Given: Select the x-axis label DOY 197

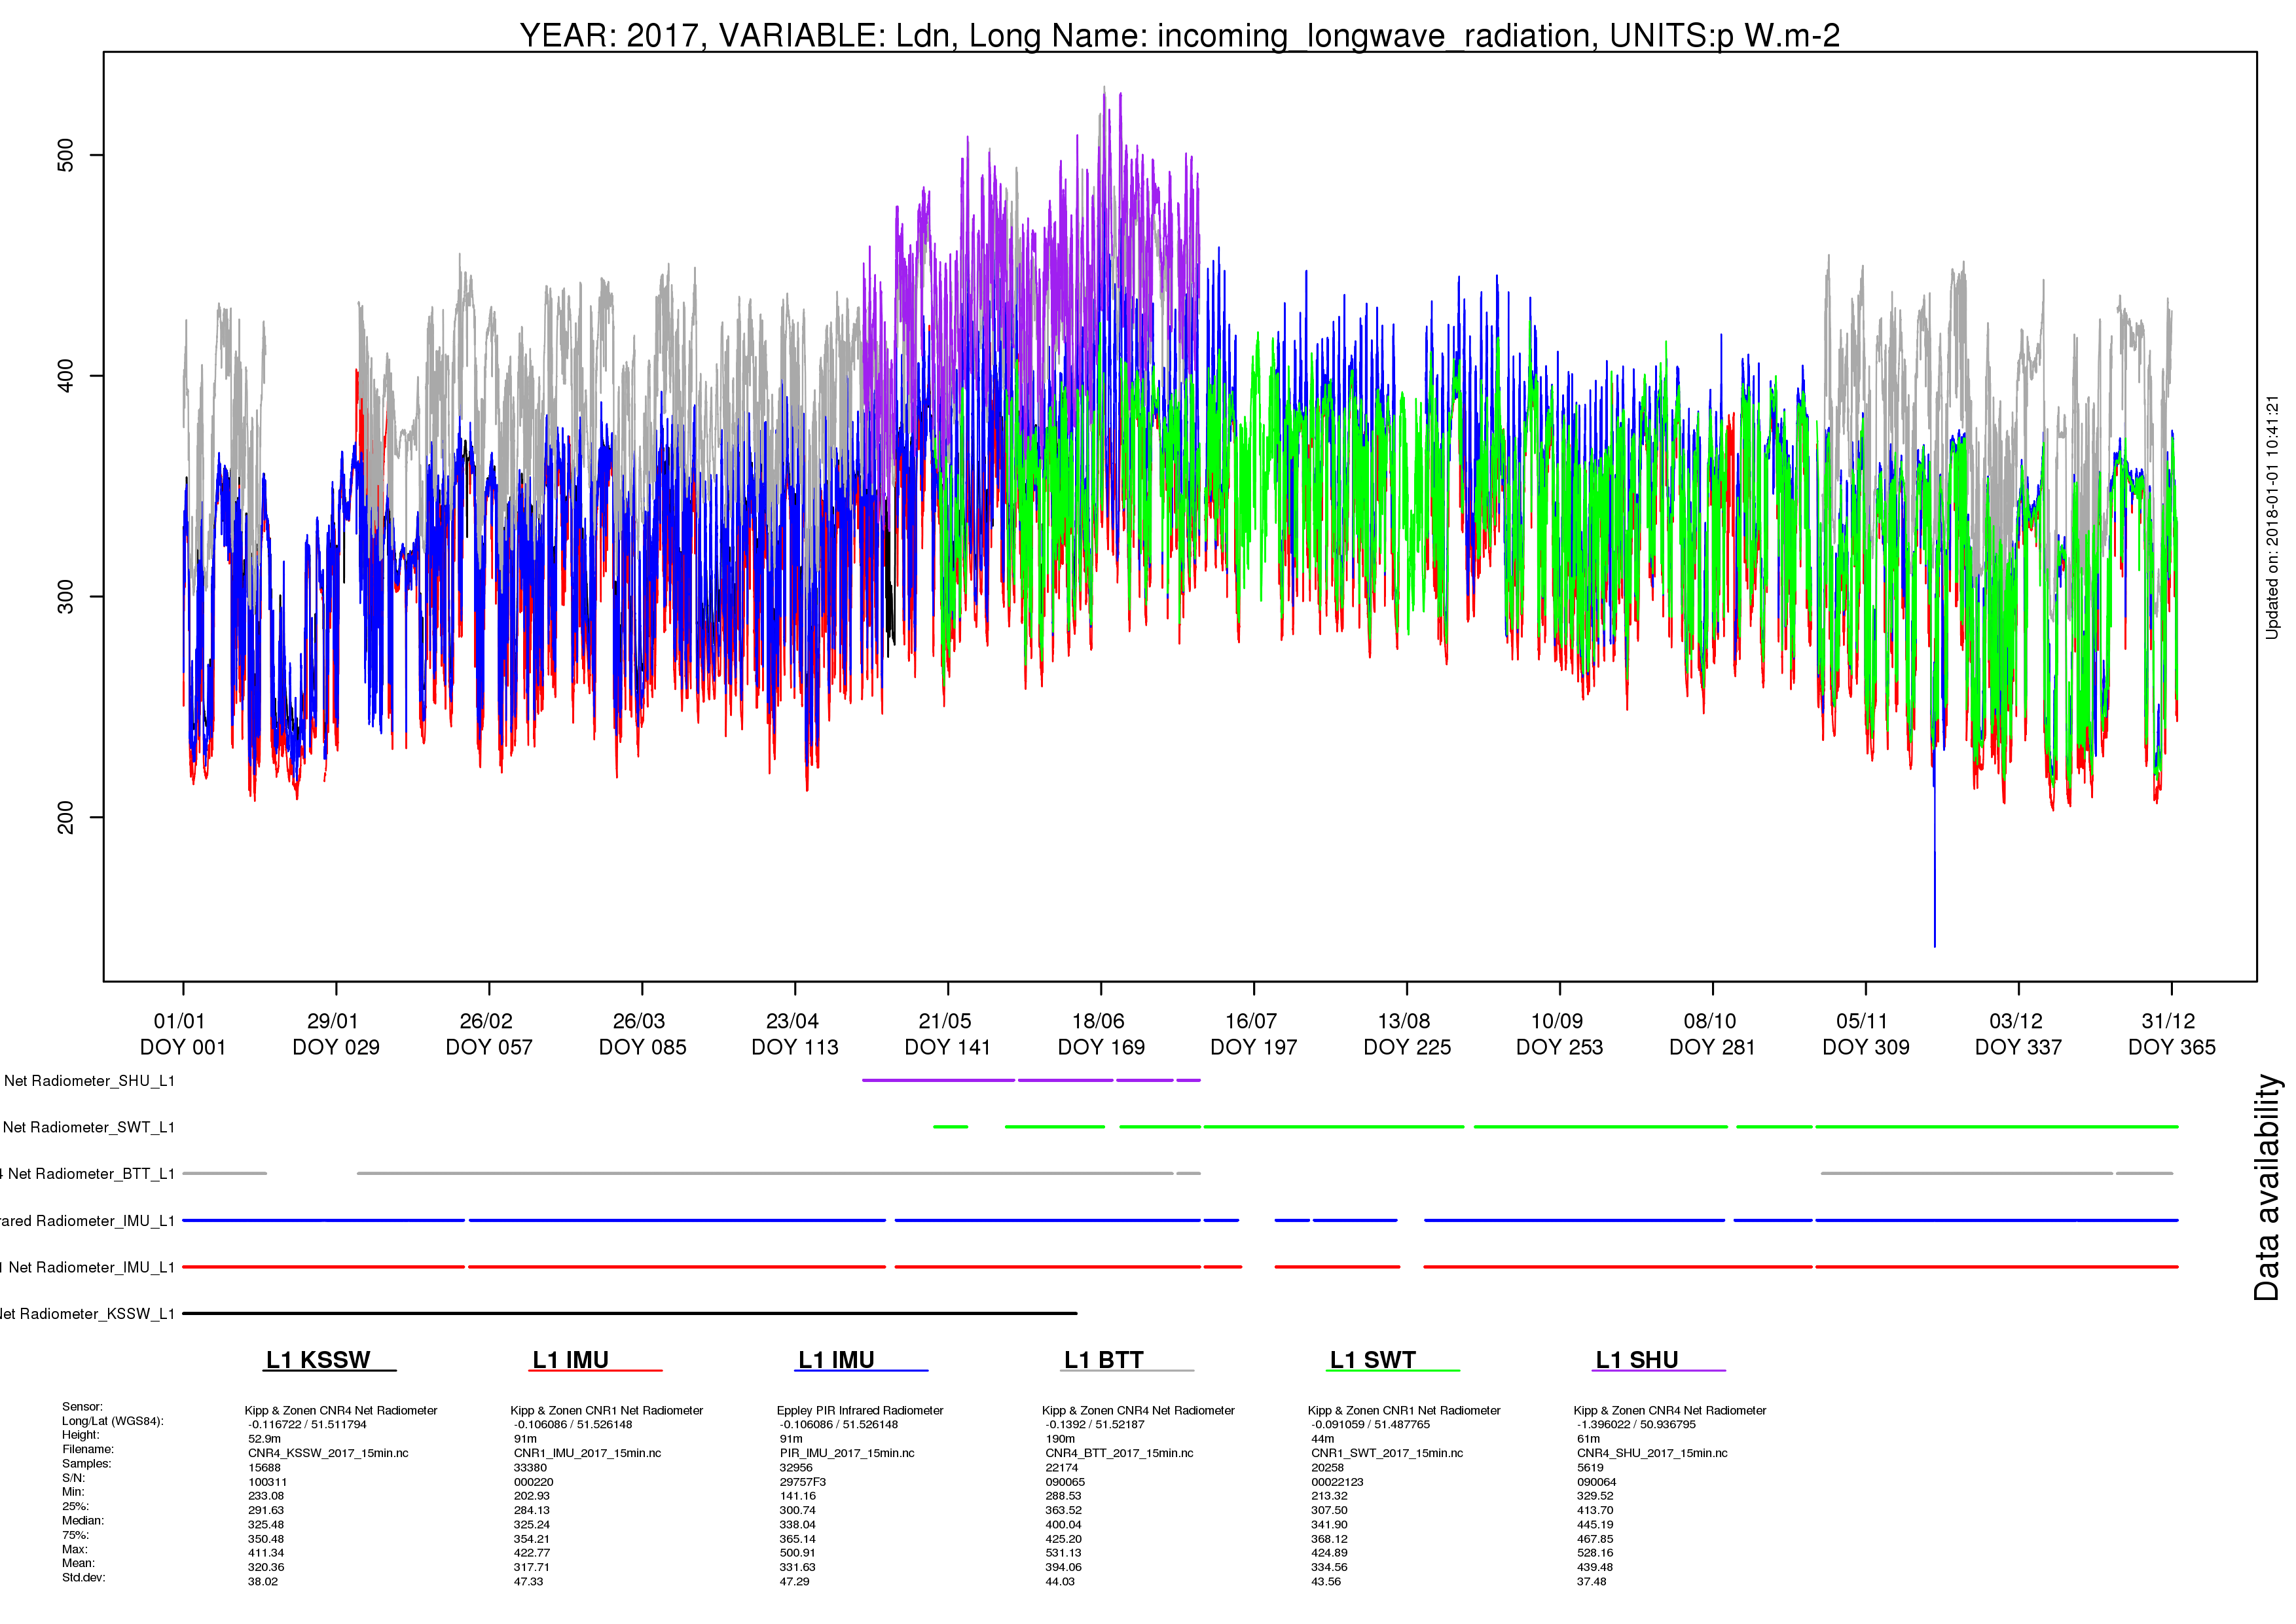Looking at the screenshot, I should click(x=1254, y=1047).
